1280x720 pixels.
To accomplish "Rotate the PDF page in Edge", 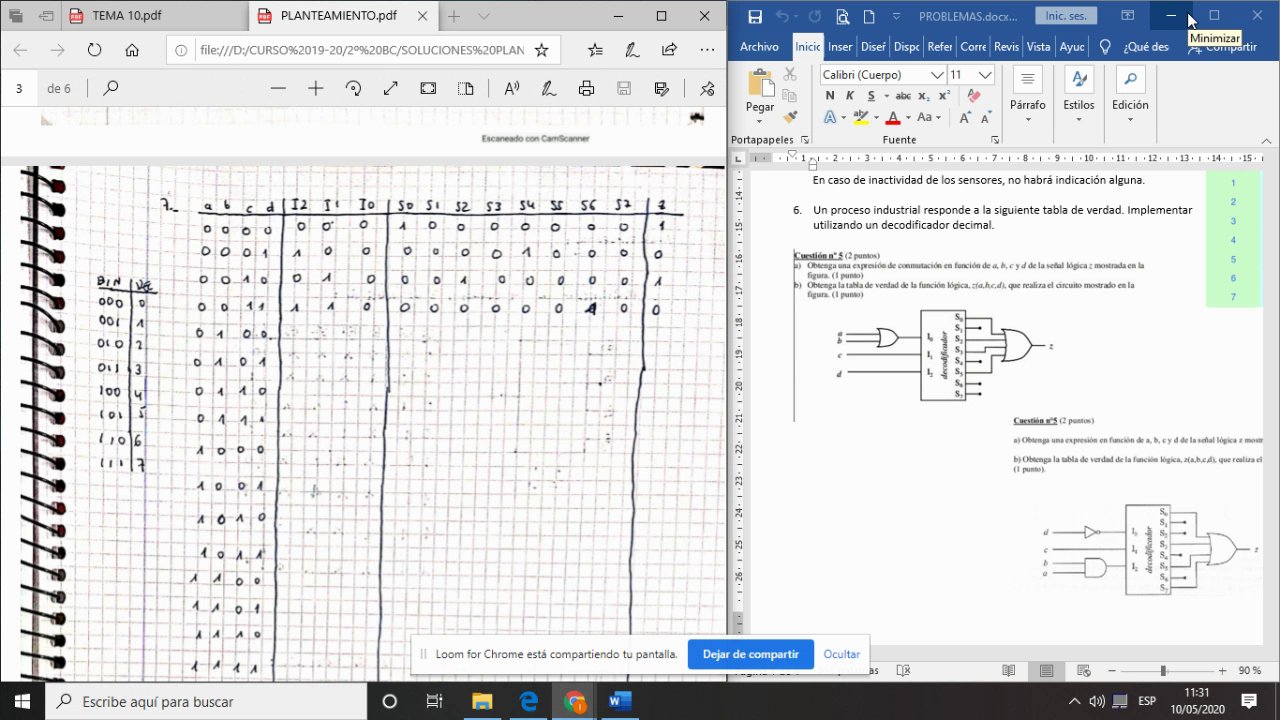I will point(353,88).
